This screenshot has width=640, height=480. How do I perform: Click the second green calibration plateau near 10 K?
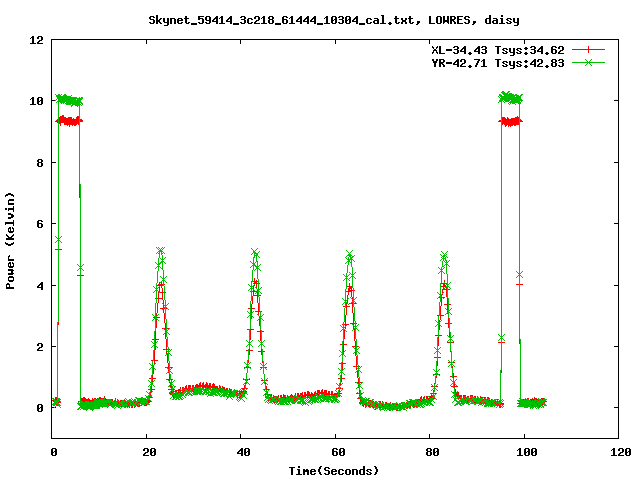click(x=510, y=98)
